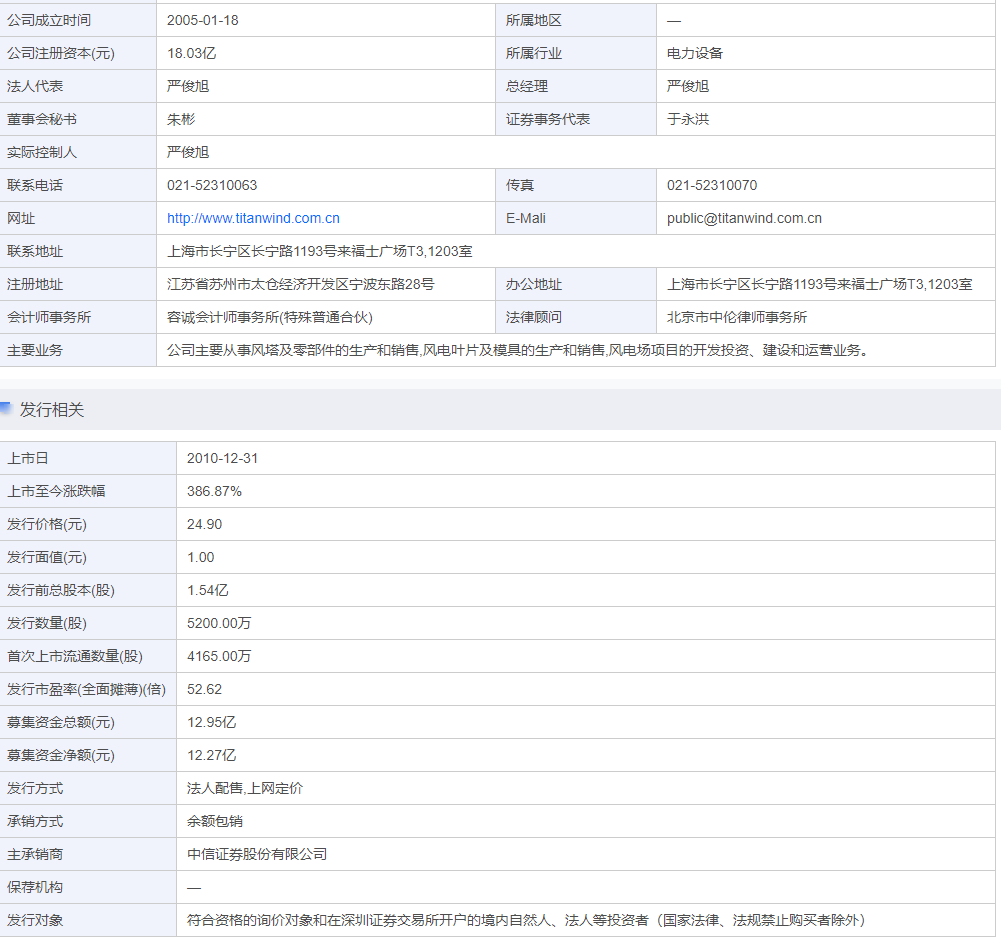1001x946 pixels.
Task: Click the 所属行业 label cell
Action: tap(576, 54)
